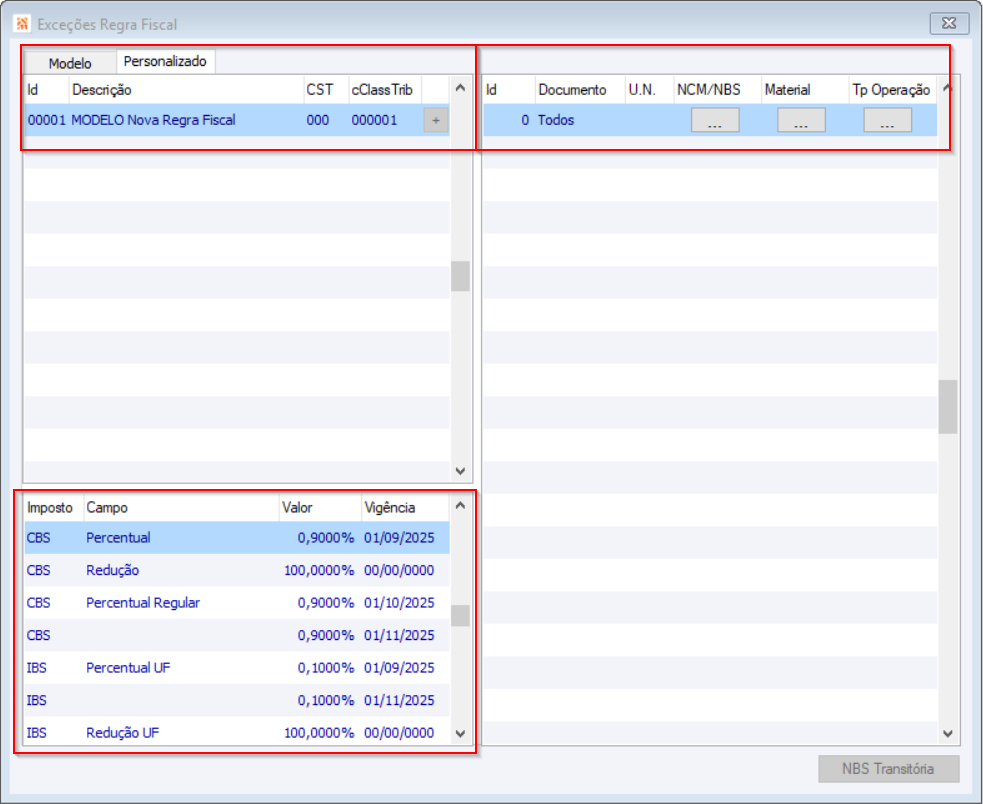Open the NCM/NBS ellipsis button
This screenshot has width=983, height=804.
coord(715,120)
